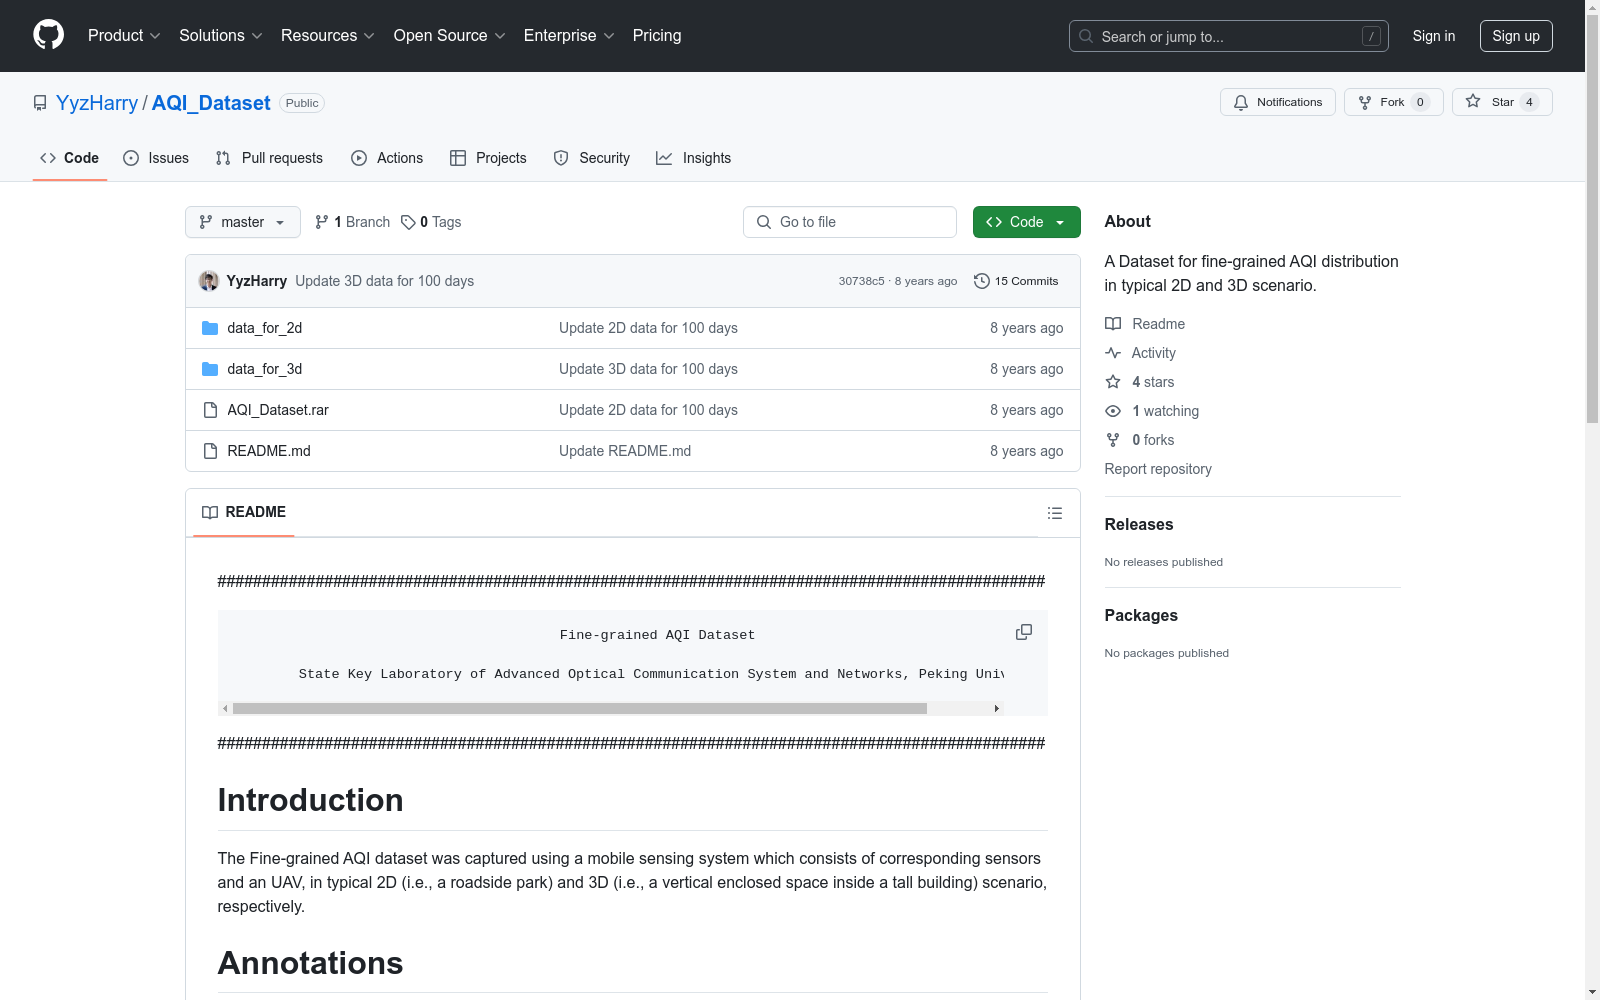Click the data_for_2d folder icon
This screenshot has width=1600, height=1000.
point(210,328)
